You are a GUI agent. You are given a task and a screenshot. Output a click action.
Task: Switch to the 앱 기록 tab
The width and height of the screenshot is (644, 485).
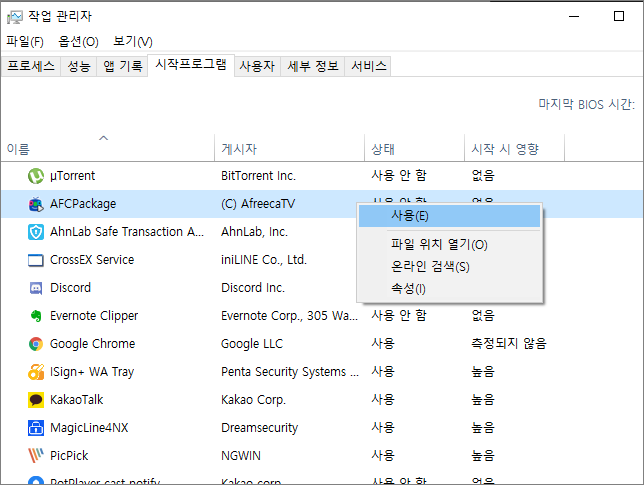click(122, 66)
